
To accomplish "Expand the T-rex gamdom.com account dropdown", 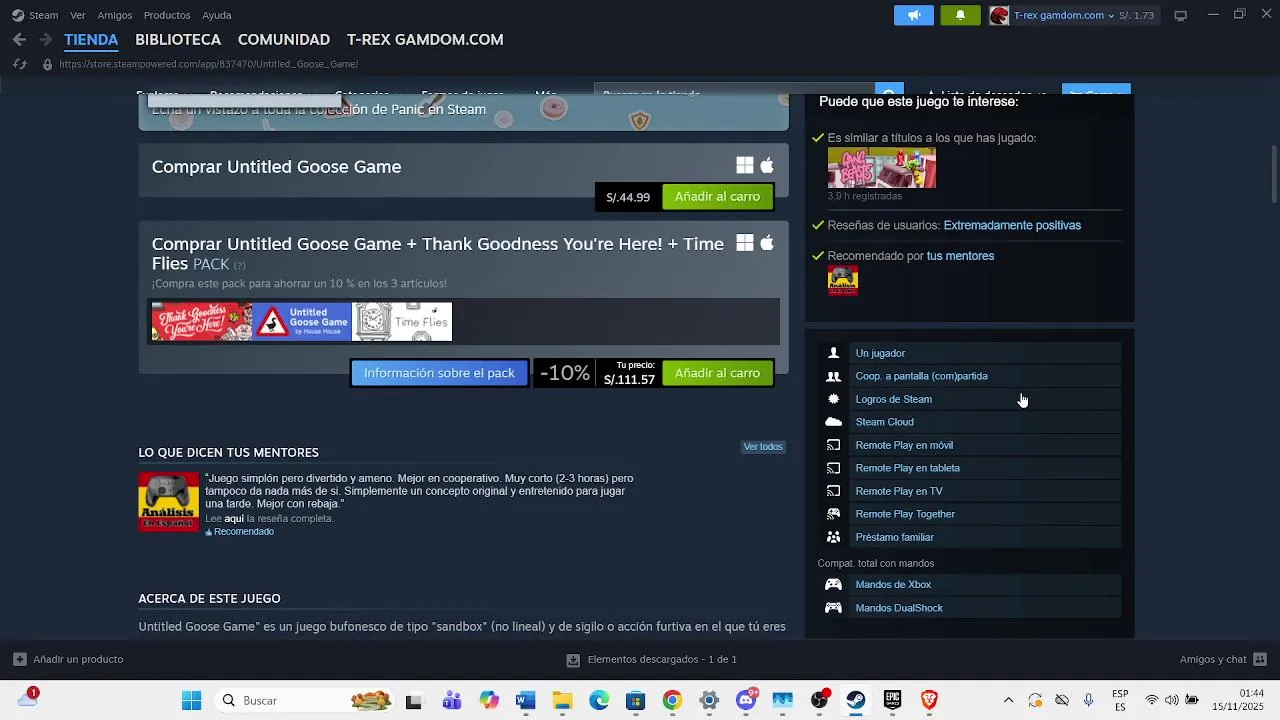I will [x=1064, y=15].
